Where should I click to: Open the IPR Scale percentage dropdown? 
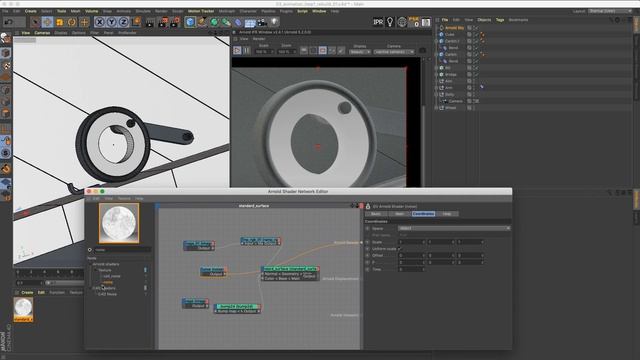click(x=264, y=52)
